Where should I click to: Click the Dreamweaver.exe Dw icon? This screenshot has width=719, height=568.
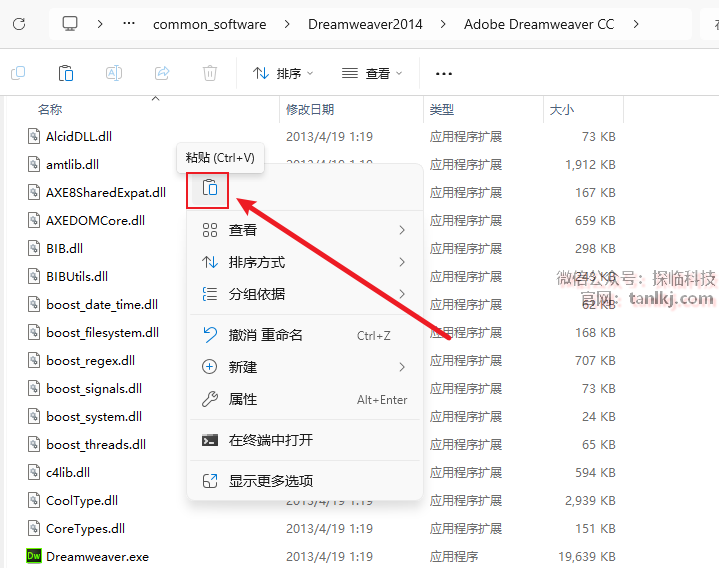pos(33,556)
